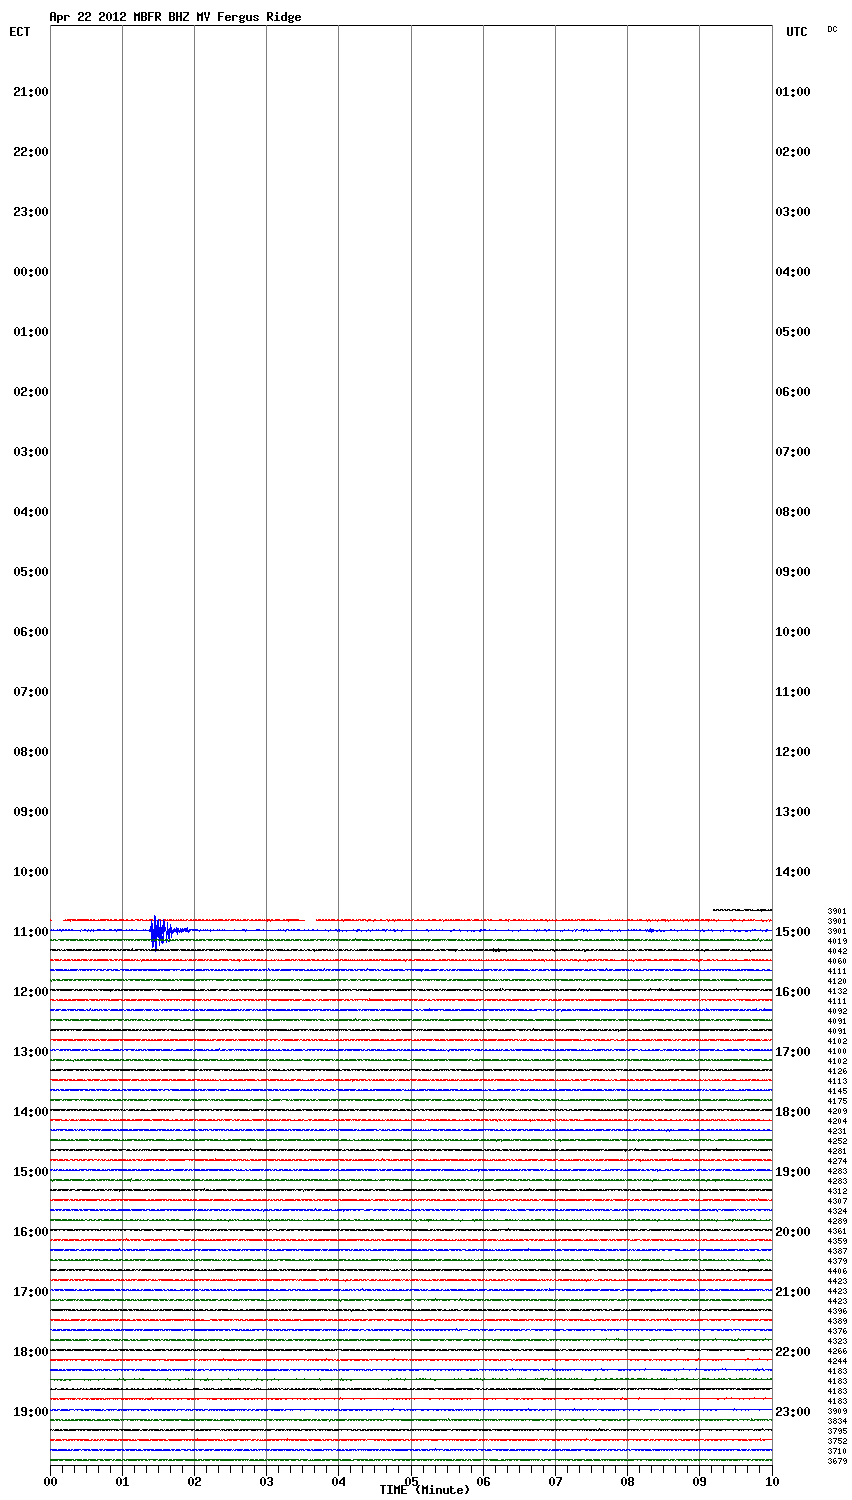The height and width of the screenshot is (1500, 852).
Task: Click the 'DC' label in the top corner
Action: pos(832,29)
